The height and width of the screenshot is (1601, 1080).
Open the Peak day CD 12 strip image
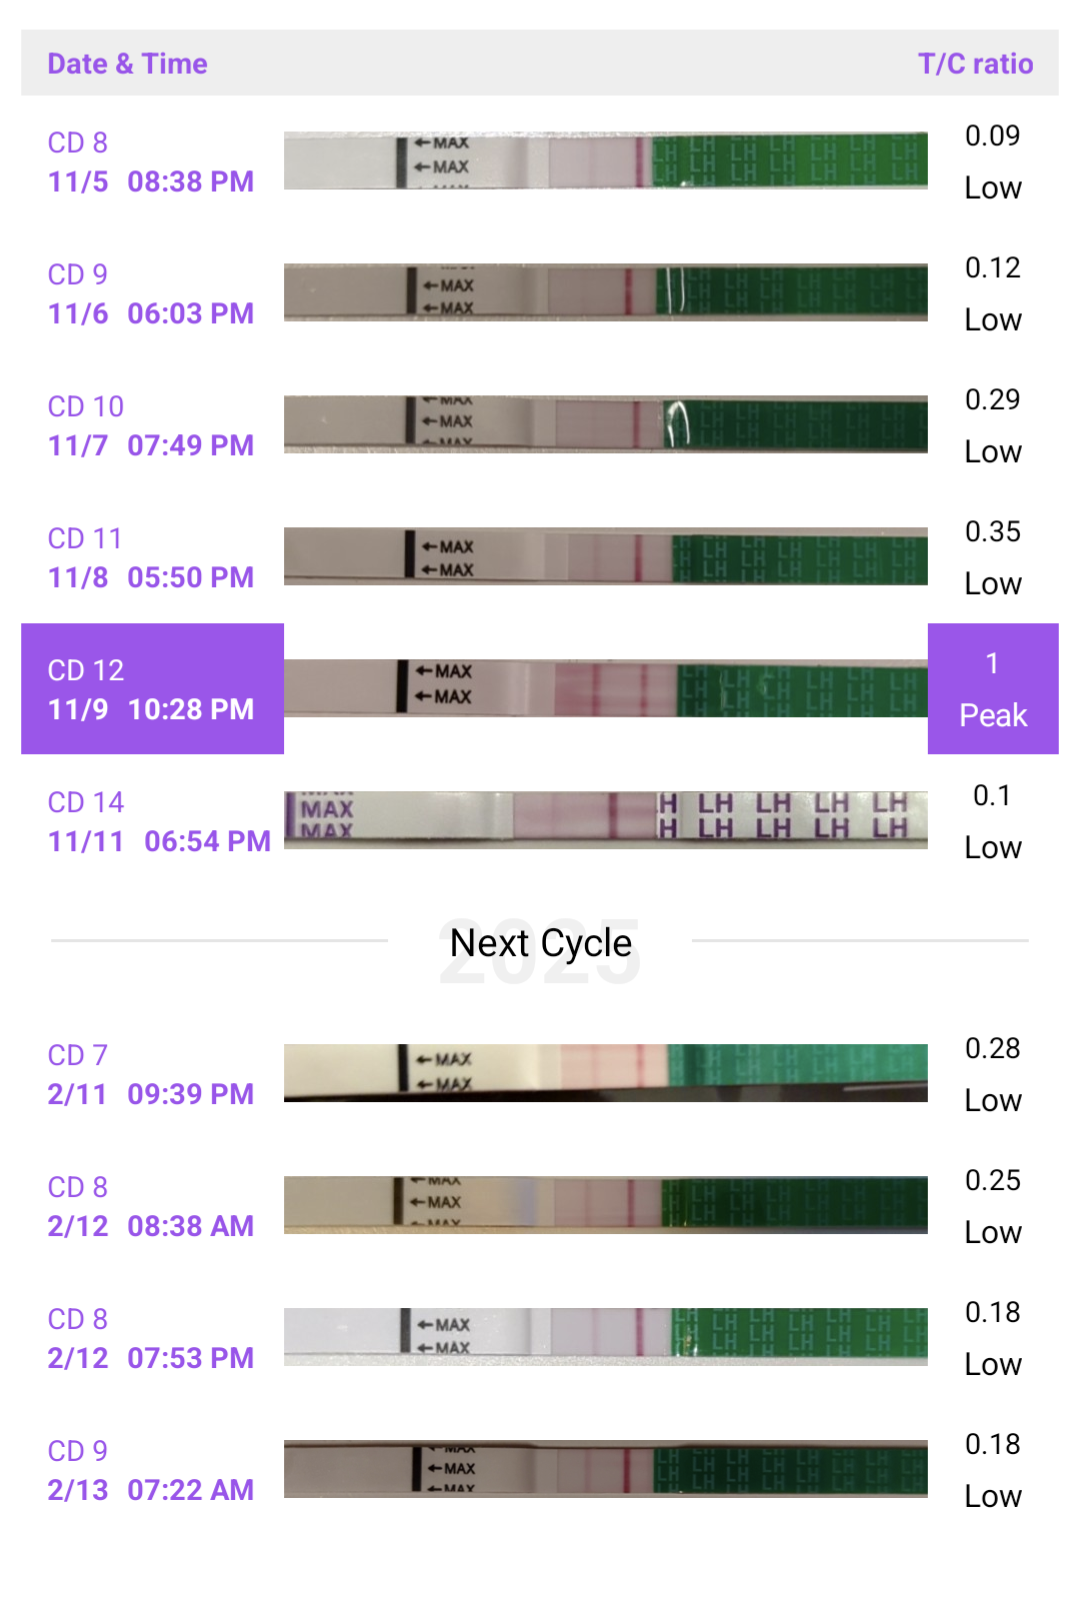point(605,688)
